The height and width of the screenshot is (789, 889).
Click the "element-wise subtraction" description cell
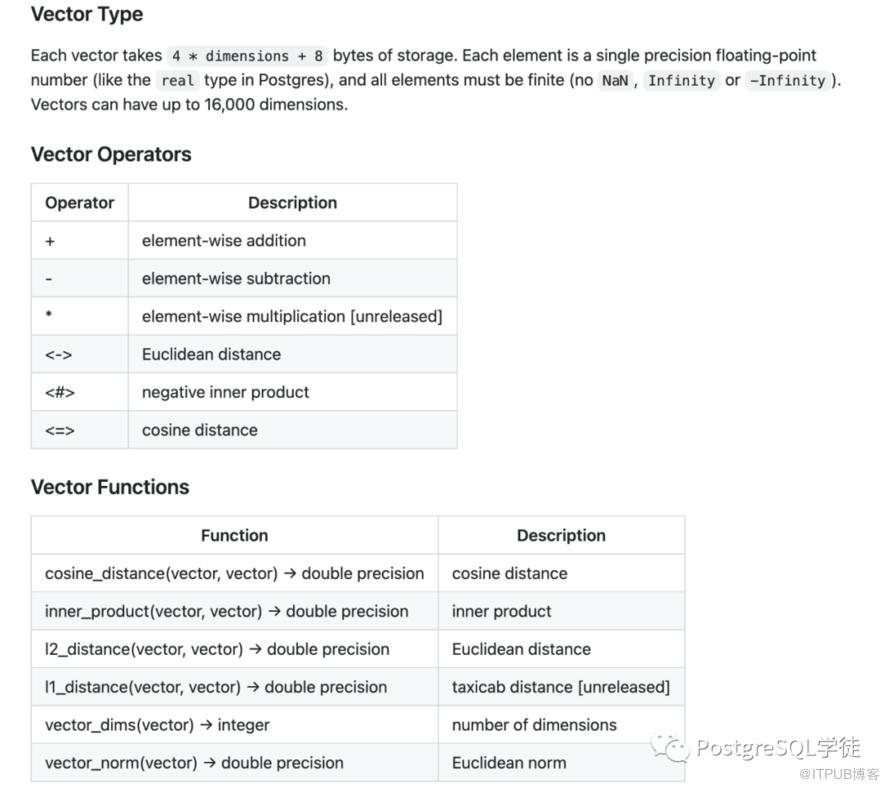(236, 279)
